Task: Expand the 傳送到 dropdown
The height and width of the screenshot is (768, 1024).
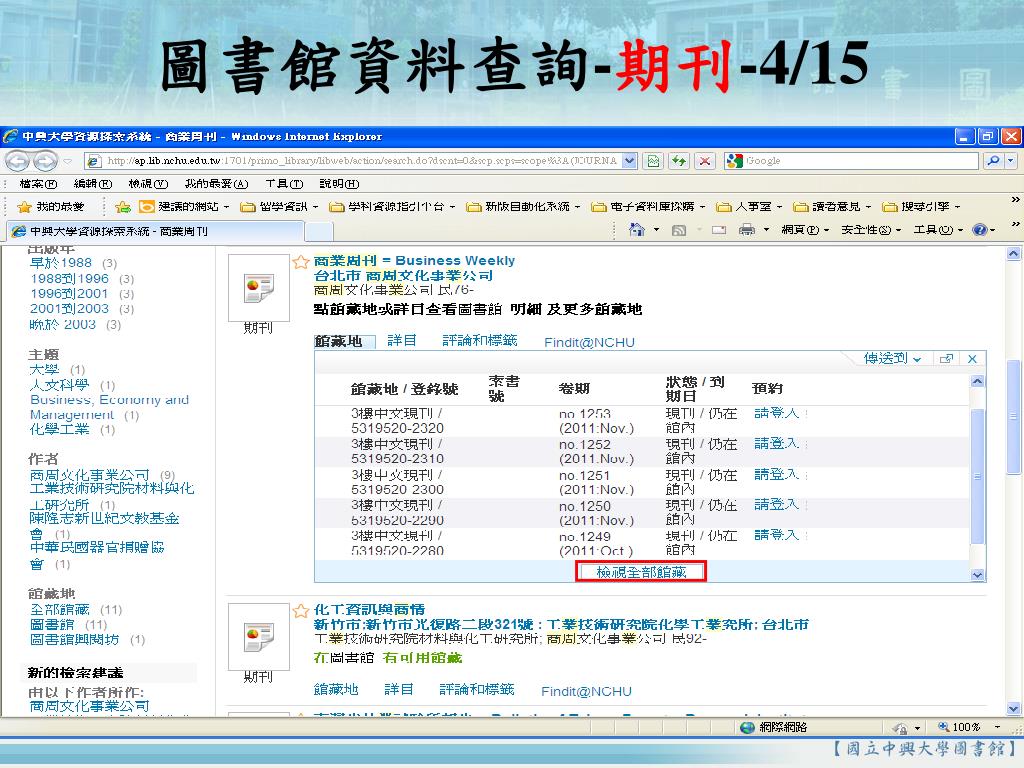Action: pyautogui.click(x=892, y=359)
